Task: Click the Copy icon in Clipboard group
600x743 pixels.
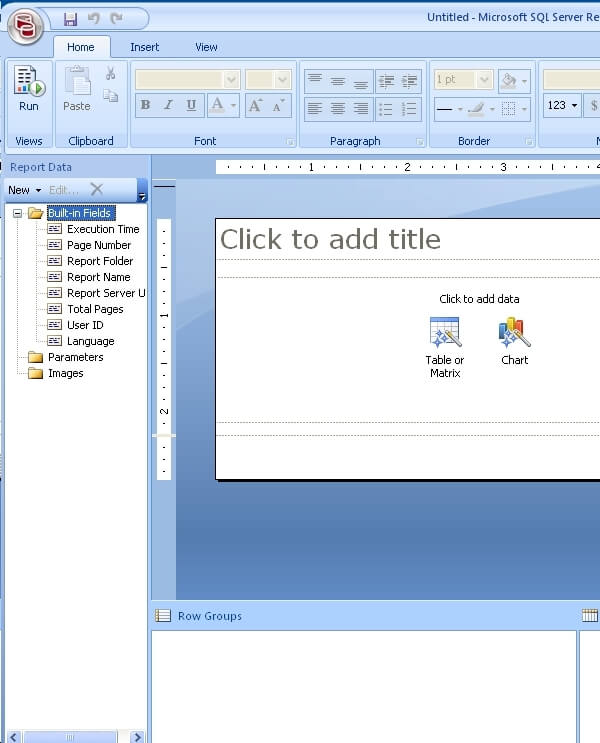Action: point(110,96)
